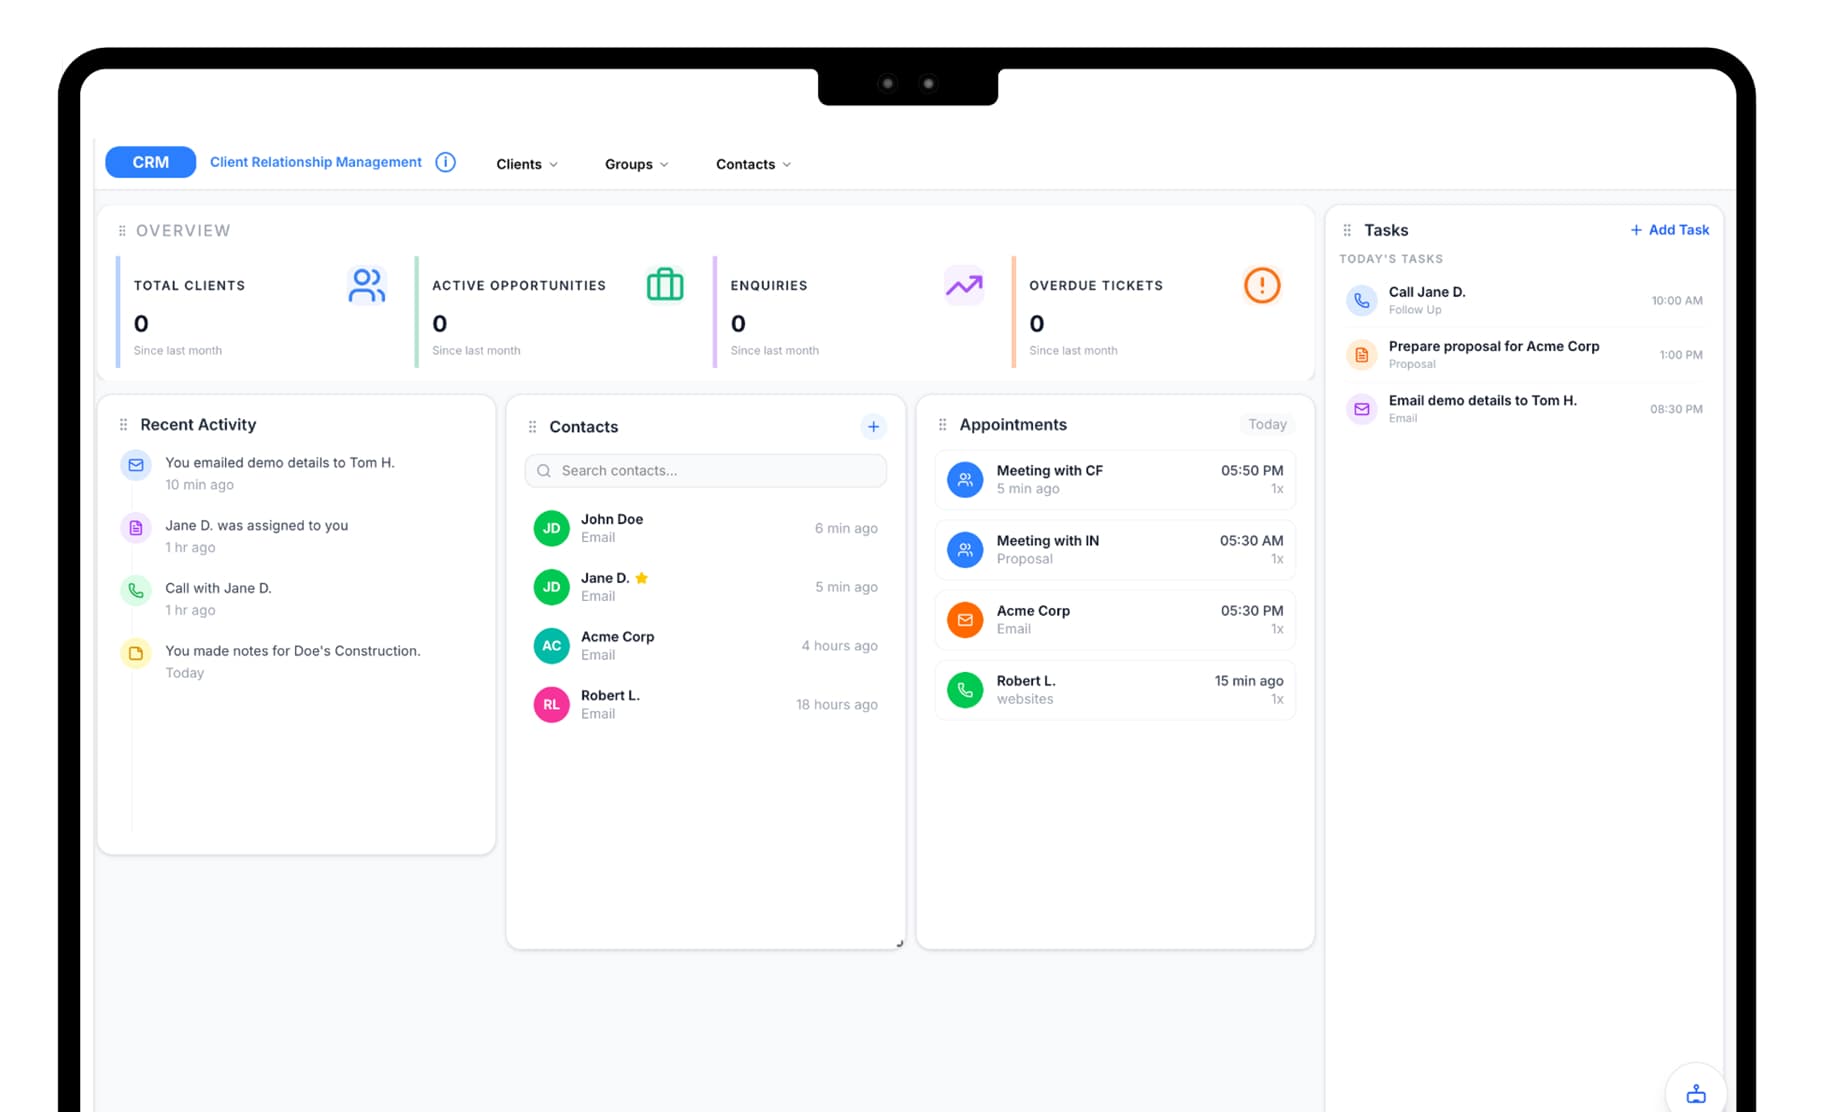Click the Enquiries trending arrow icon
The height and width of the screenshot is (1112, 1824).
click(964, 286)
